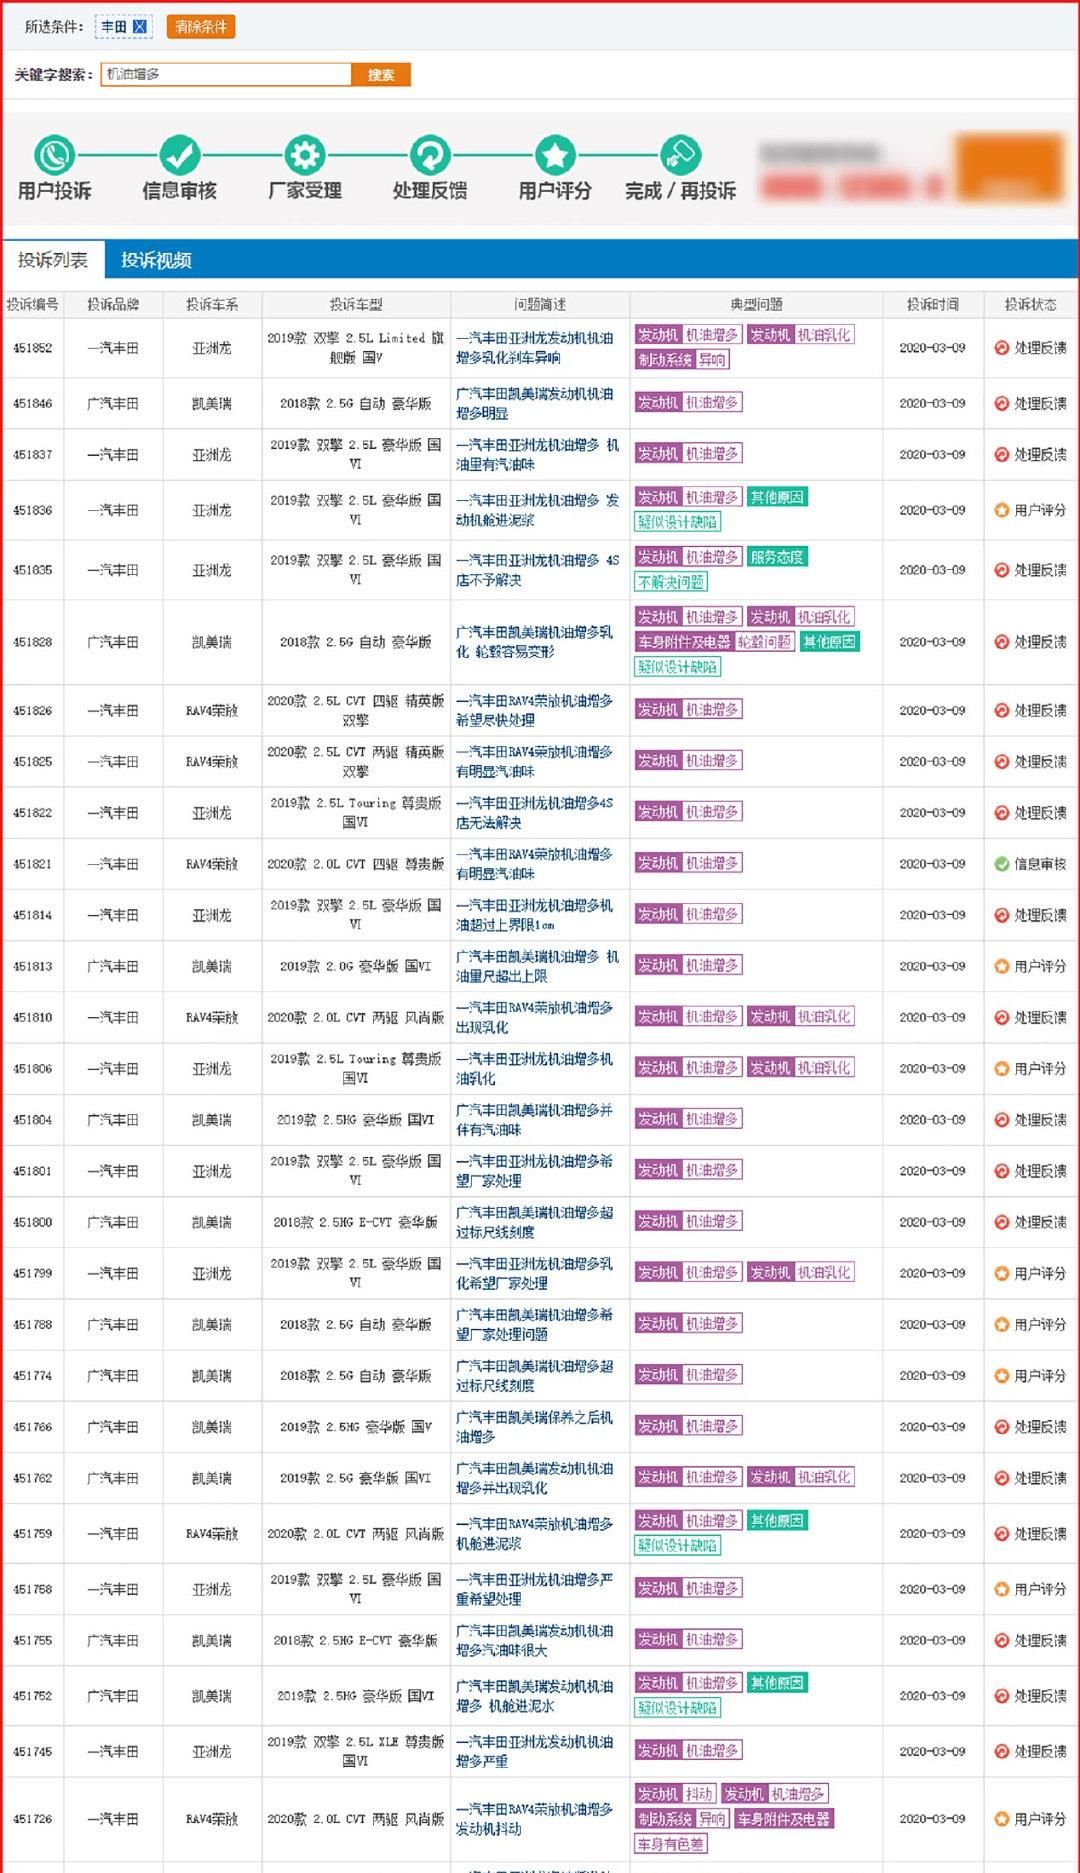
Task: Click the 完成/再投诉 step icon
Action: pos(680,154)
